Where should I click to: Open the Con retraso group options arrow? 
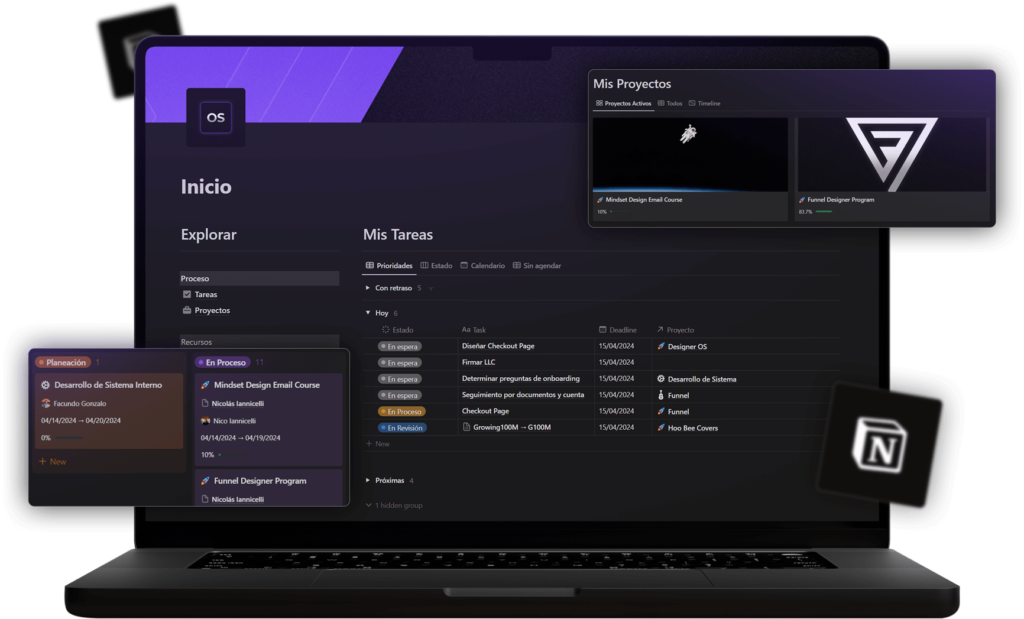[431, 289]
